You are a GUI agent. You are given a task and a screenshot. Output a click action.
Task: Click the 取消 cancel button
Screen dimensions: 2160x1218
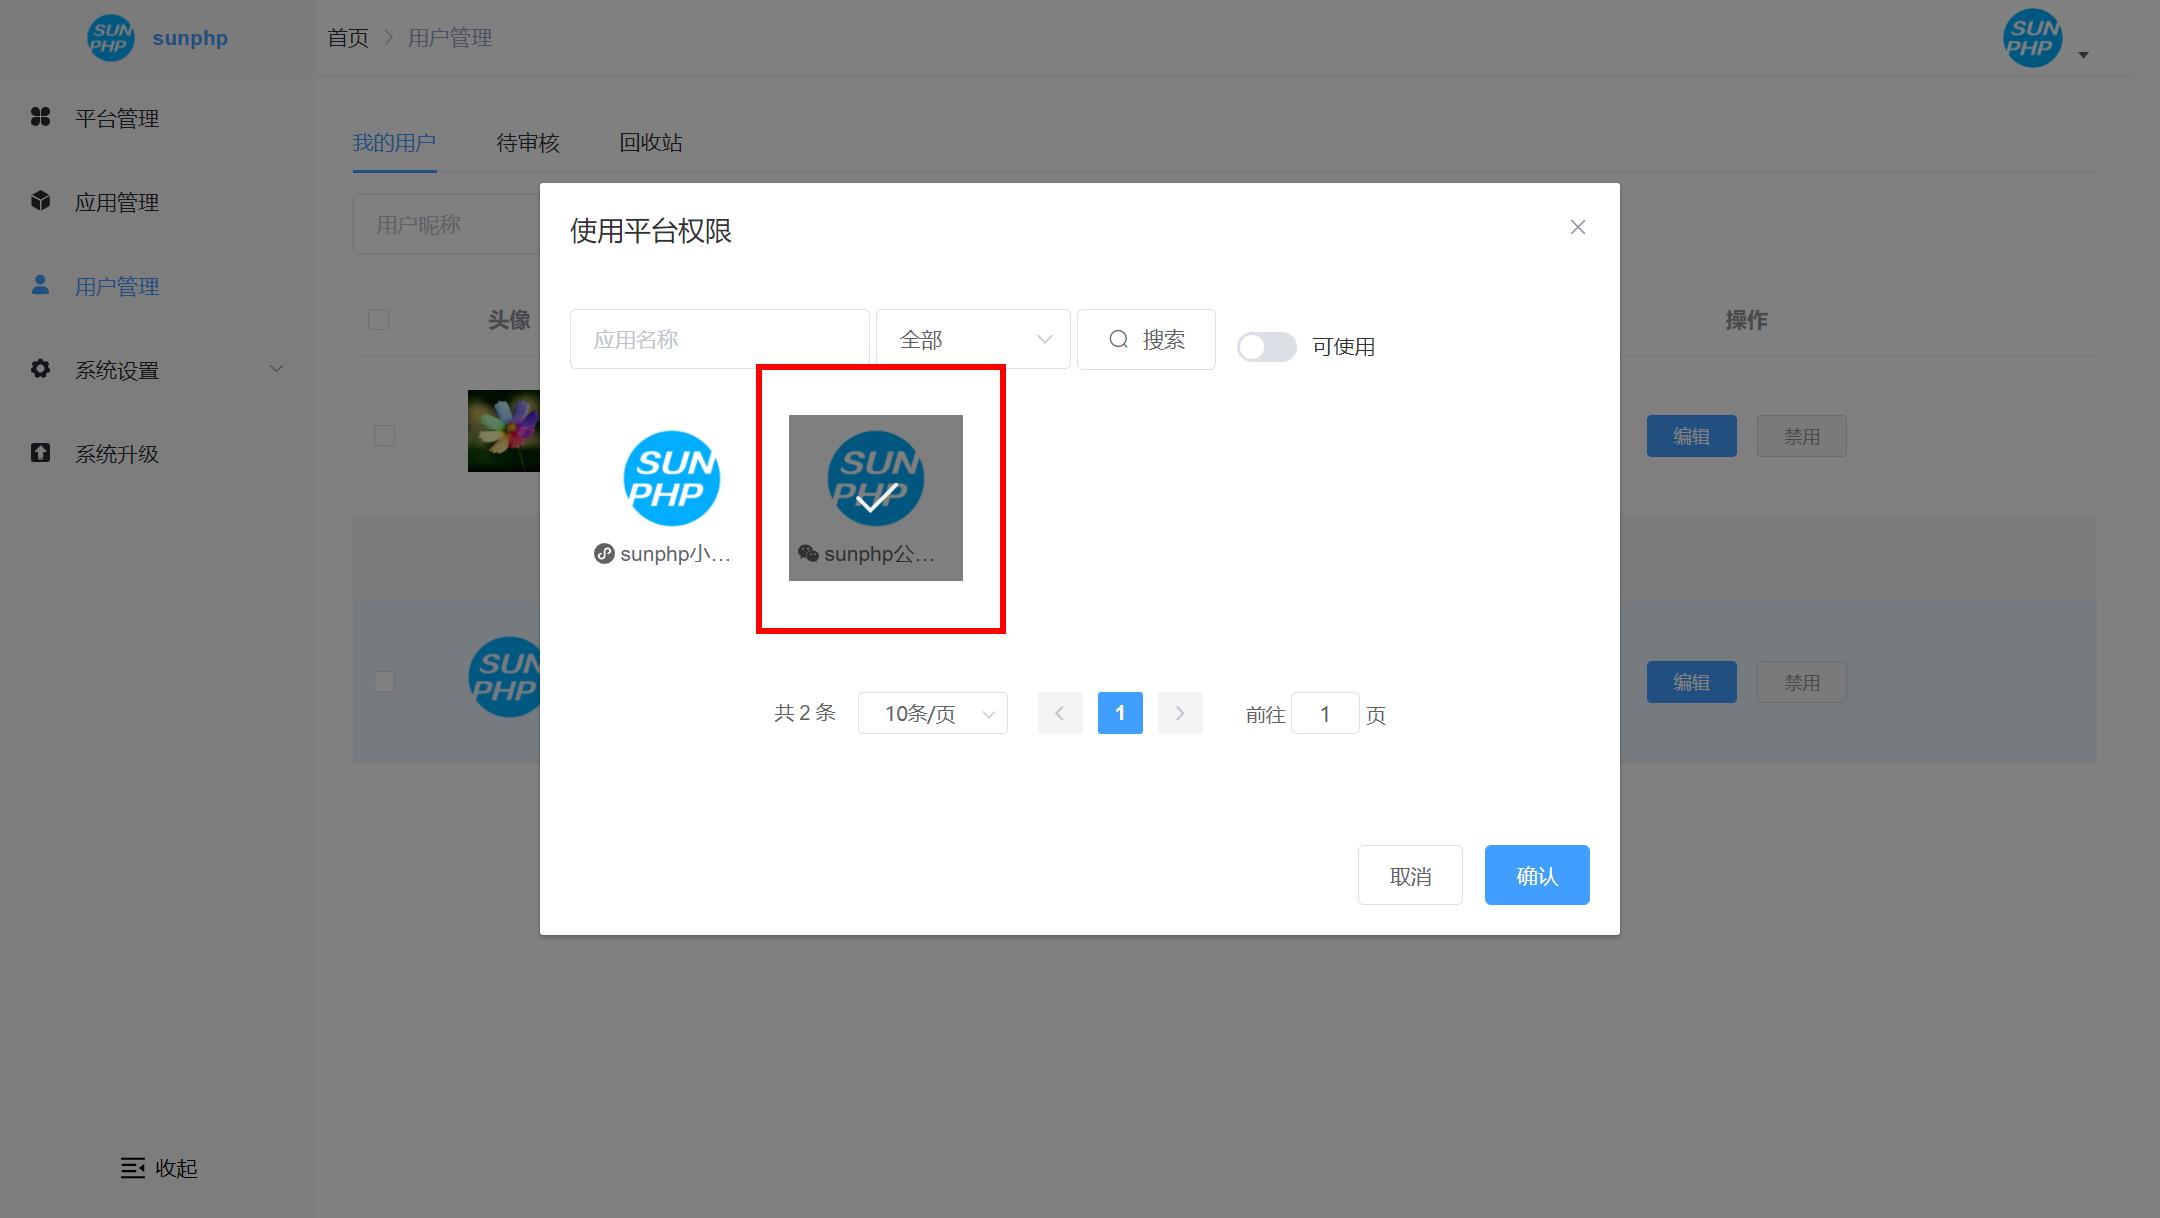tap(1411, 875)
